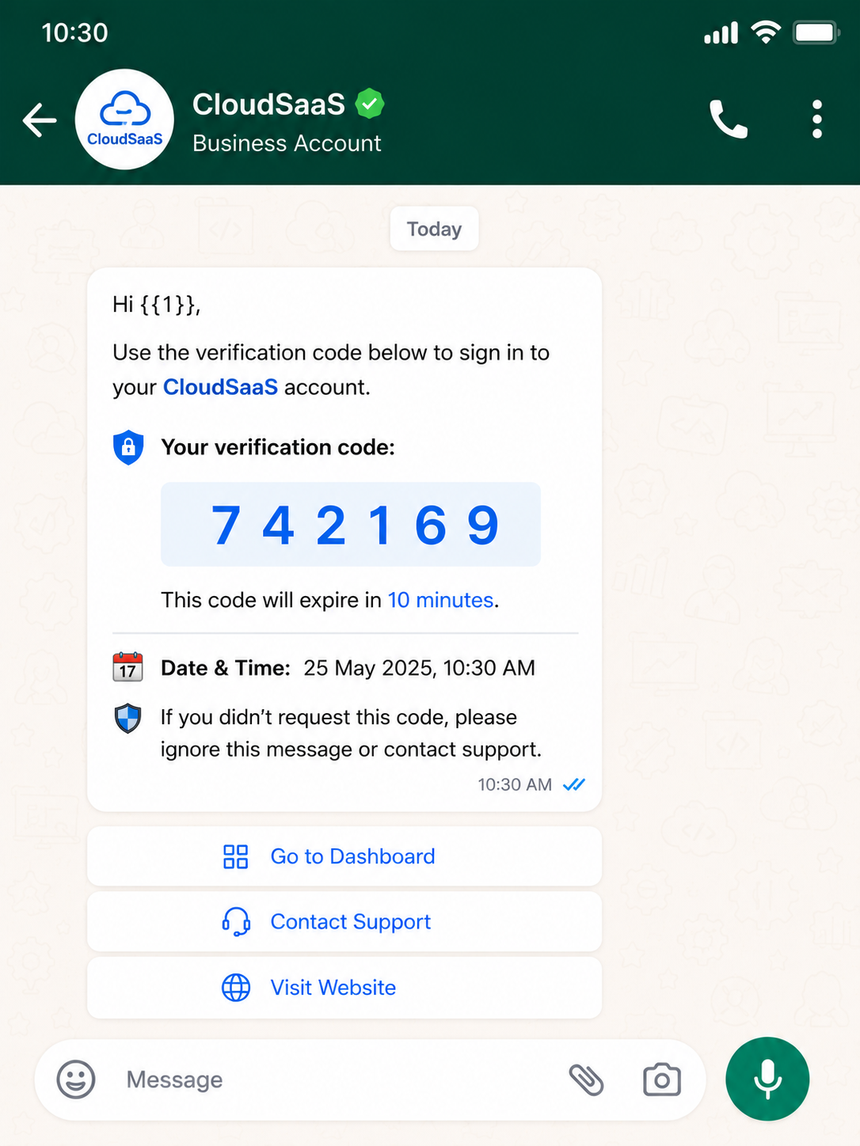Tap the dashboard grid icon
The image size is (860, 1146).
click(x=235, y=857)
